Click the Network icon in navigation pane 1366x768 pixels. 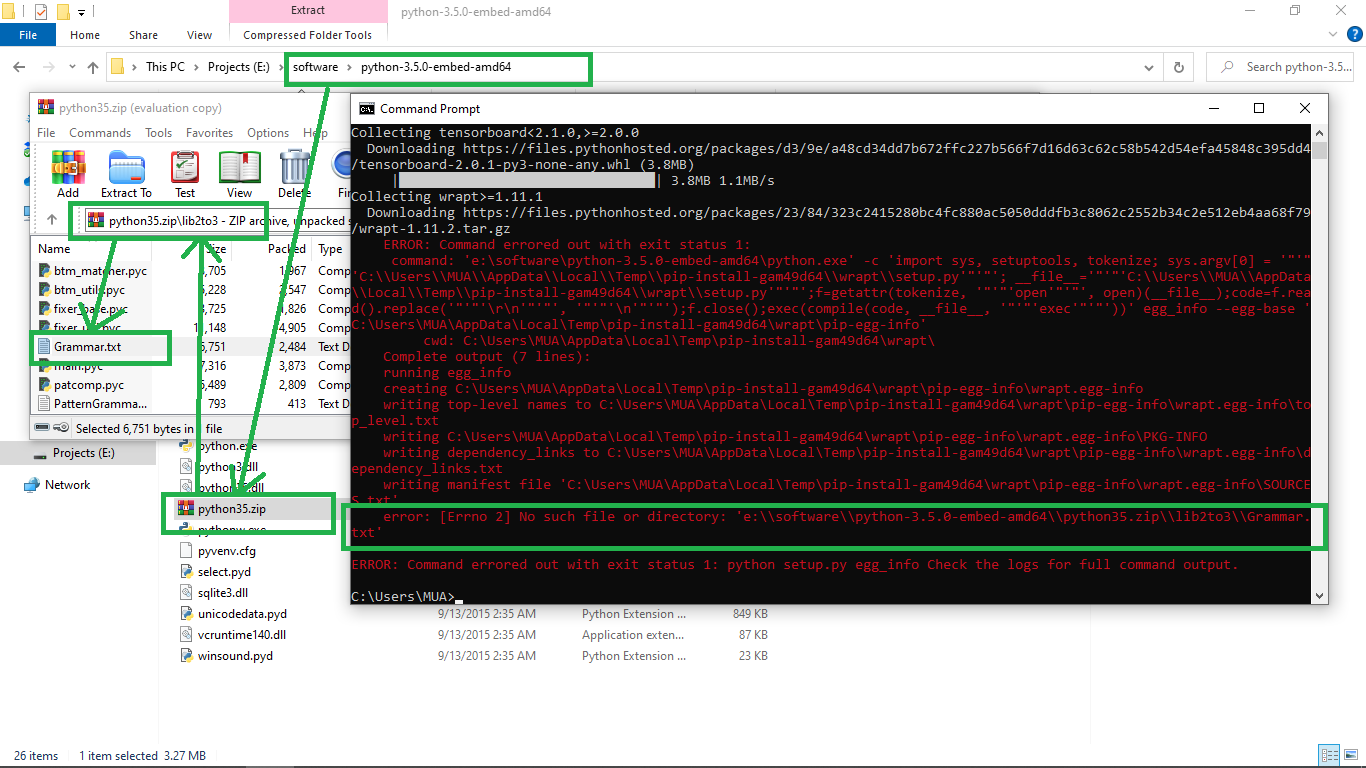31,484
